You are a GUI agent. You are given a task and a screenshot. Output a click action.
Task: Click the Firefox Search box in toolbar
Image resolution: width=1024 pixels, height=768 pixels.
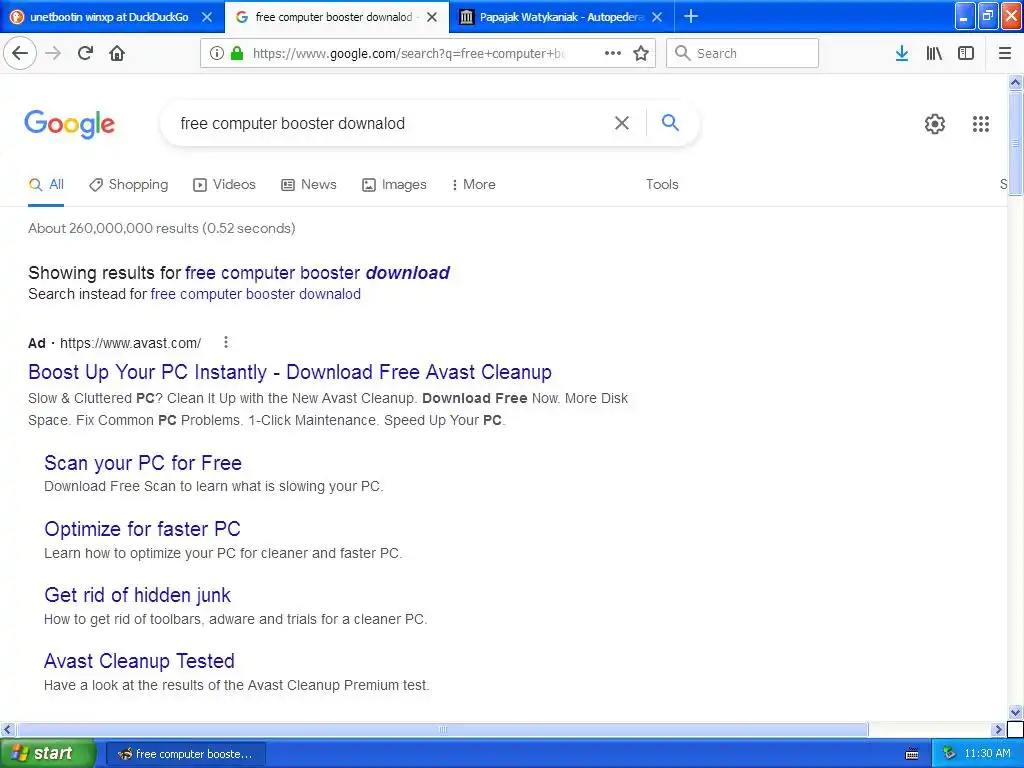coord(742,53)
